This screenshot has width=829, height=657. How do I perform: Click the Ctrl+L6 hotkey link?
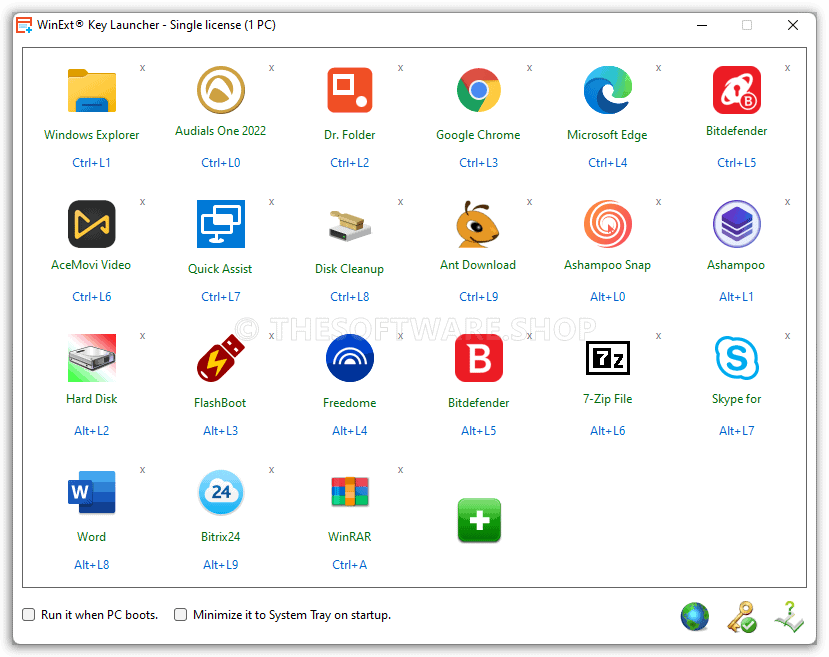click(91, 297)
